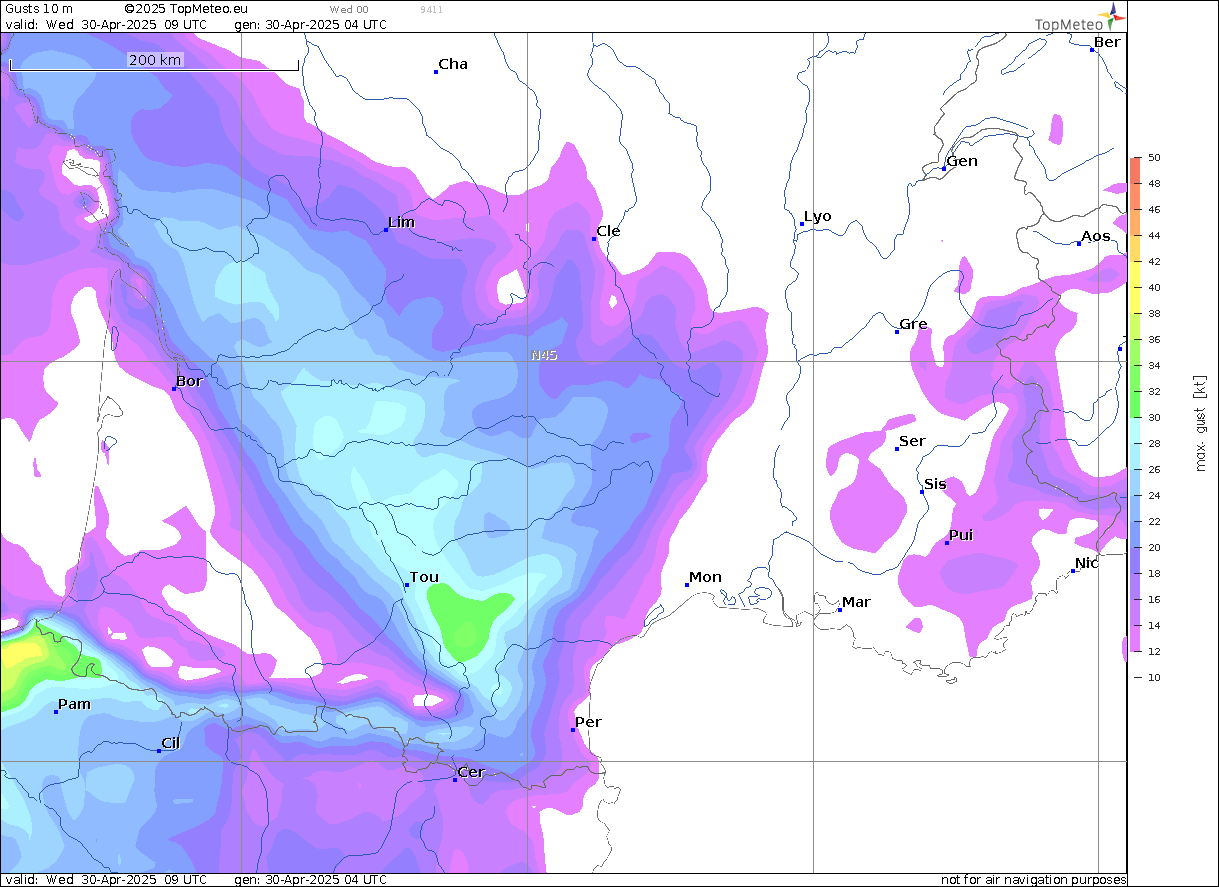The image size is (1219, 887).
Task: Select the Cer city label
Action: click(470, 772)
